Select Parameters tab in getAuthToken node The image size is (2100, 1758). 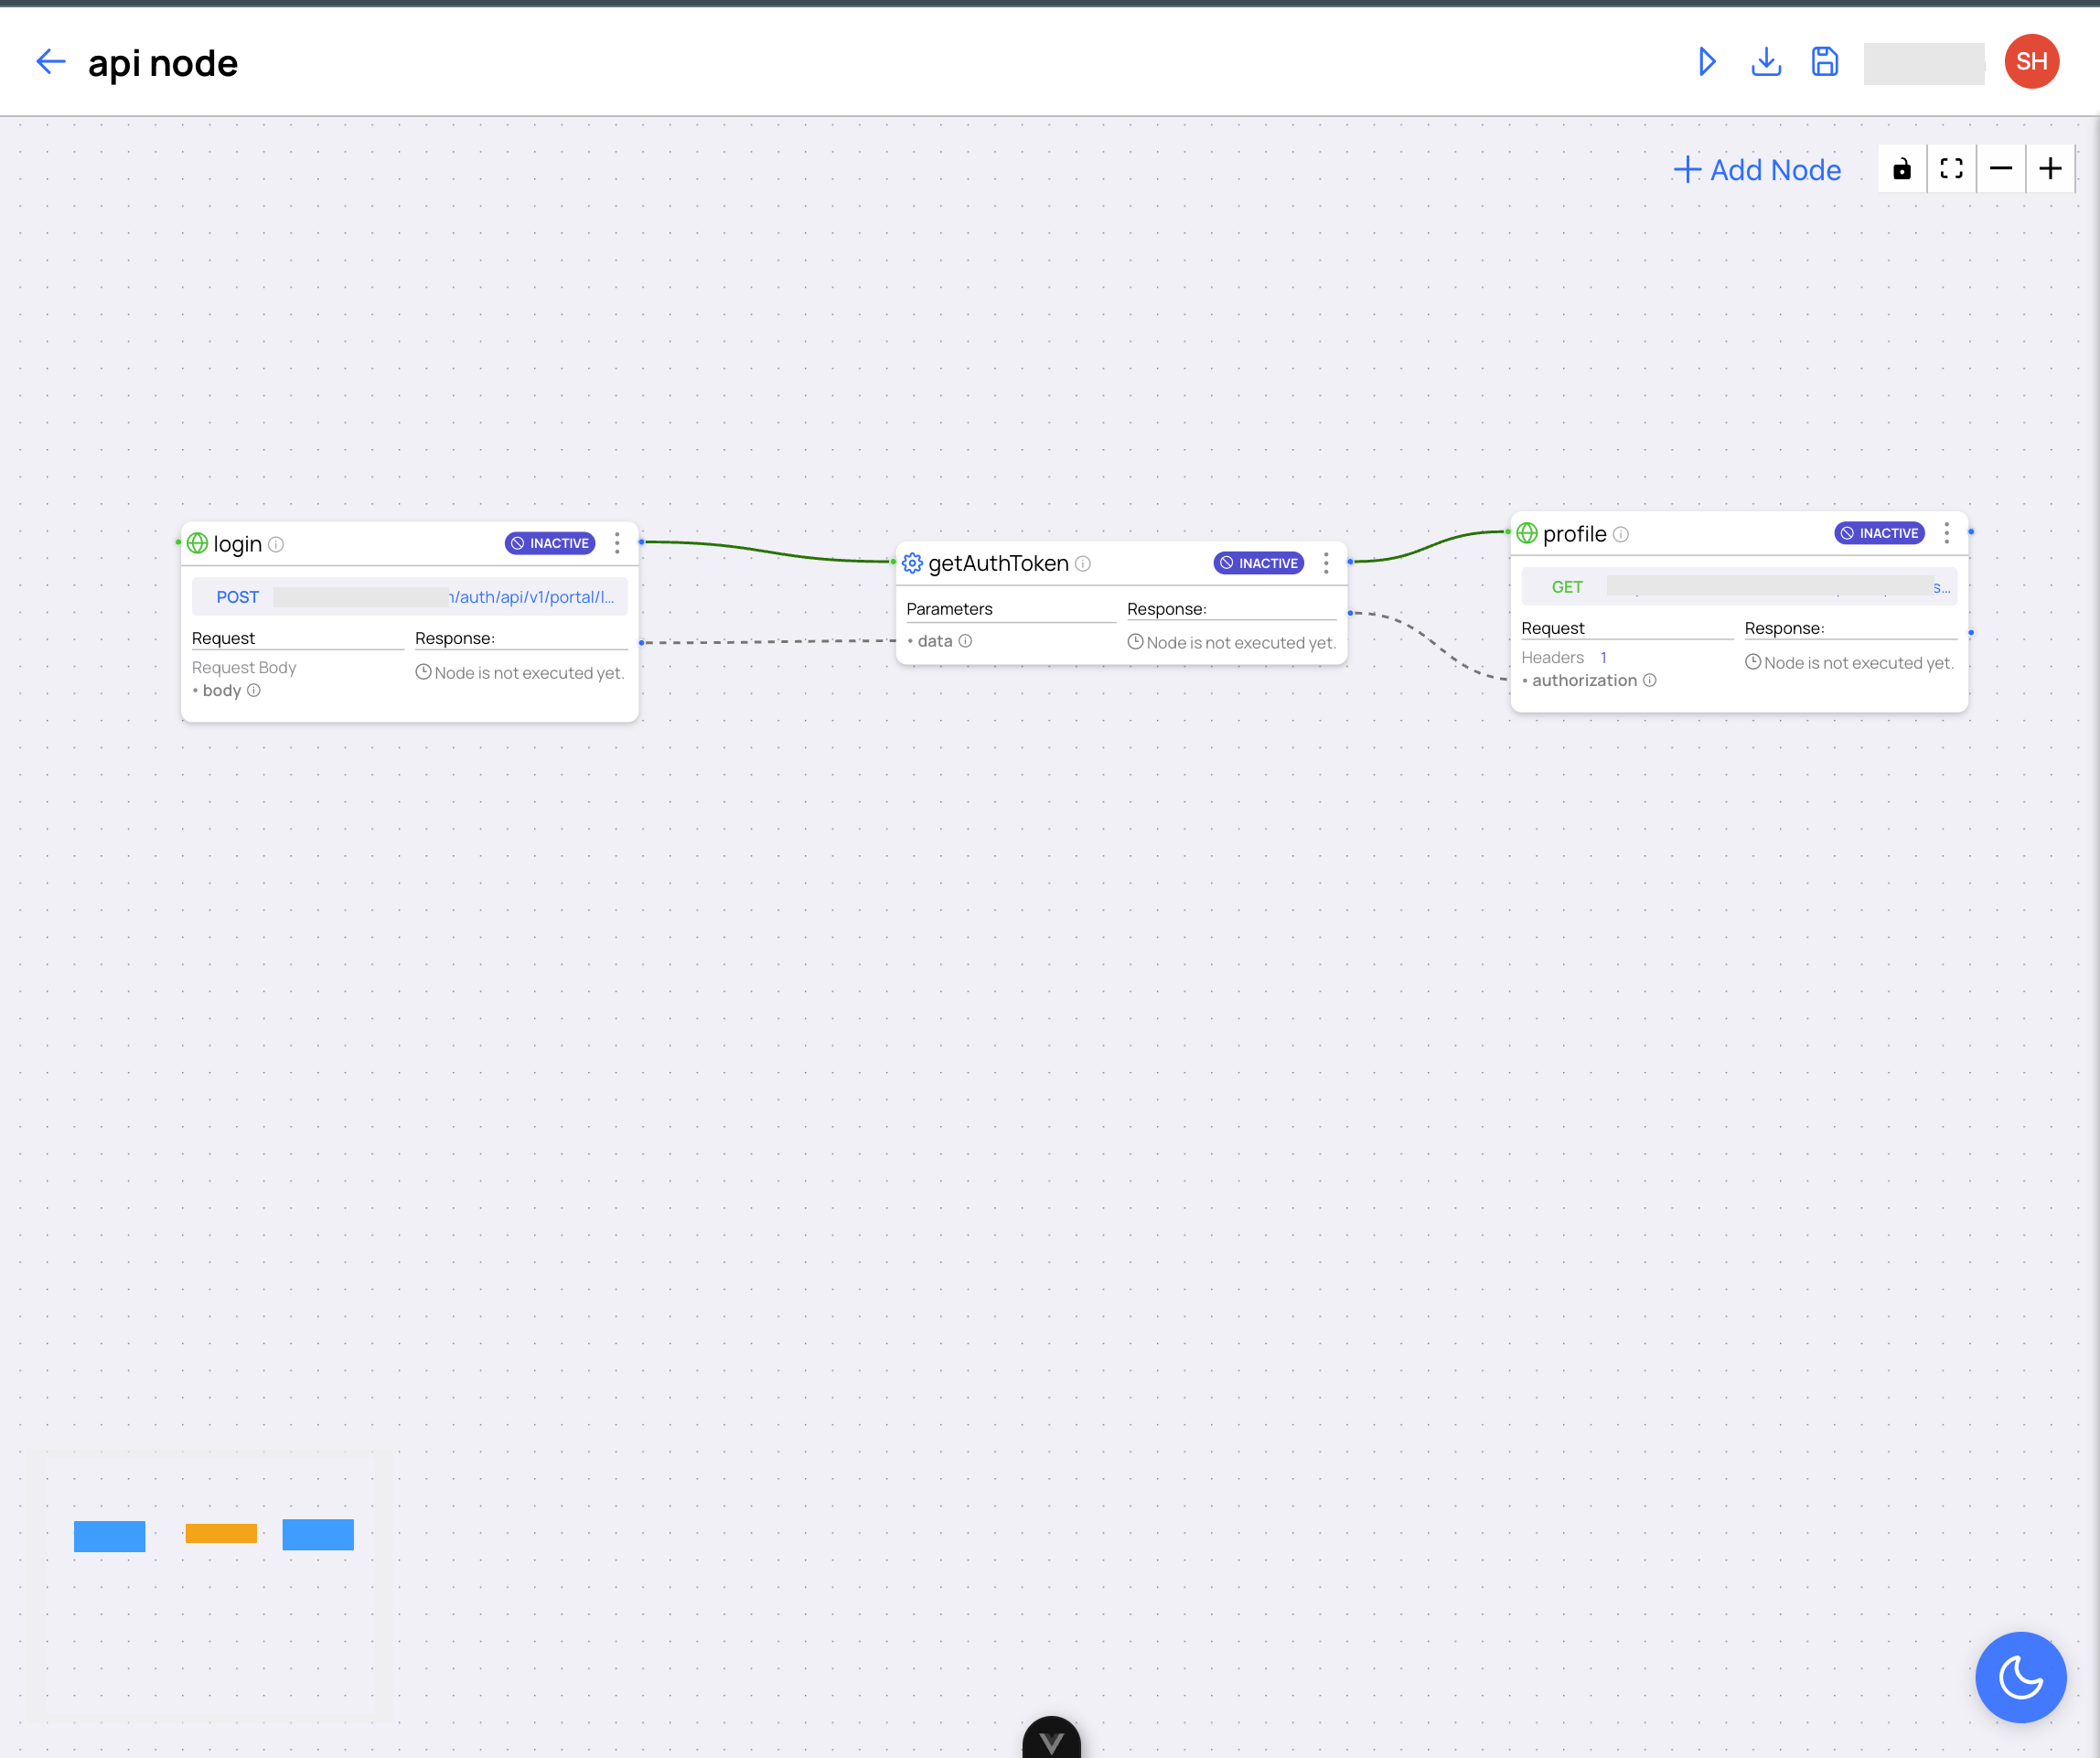950,609
